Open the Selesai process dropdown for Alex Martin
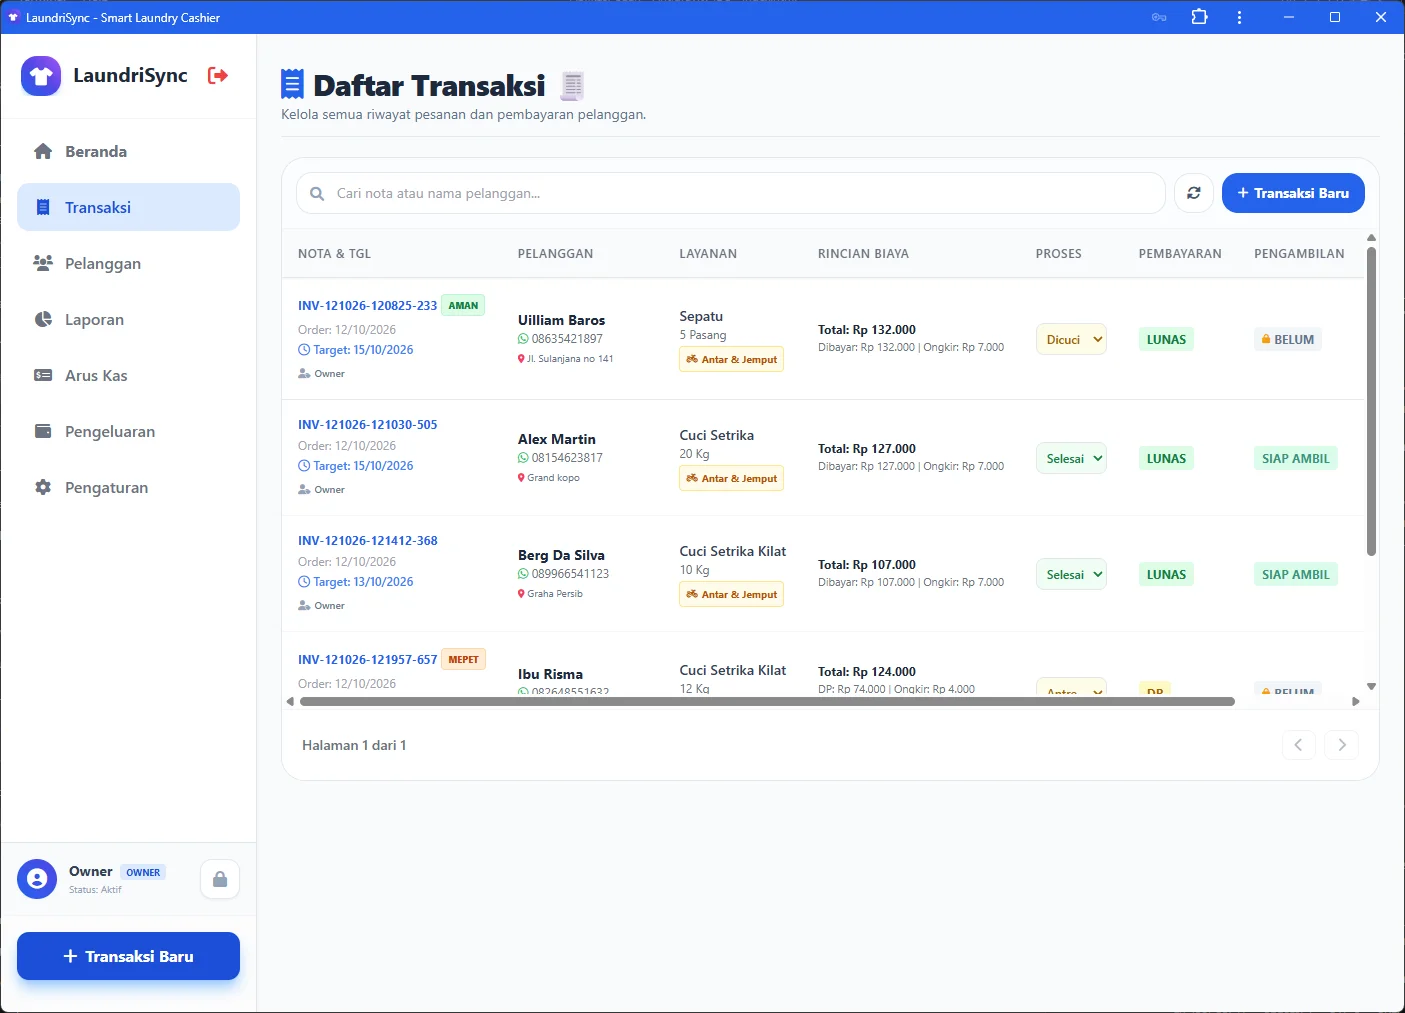1405x1013 pixels. pos(1071,459)
